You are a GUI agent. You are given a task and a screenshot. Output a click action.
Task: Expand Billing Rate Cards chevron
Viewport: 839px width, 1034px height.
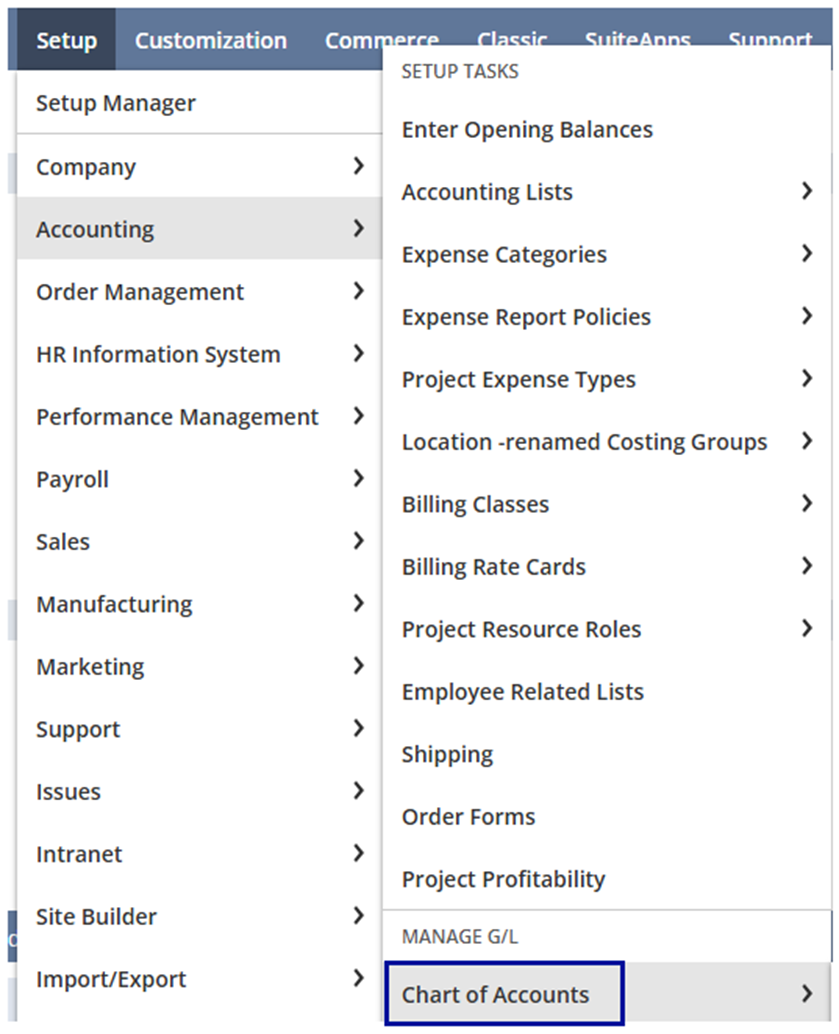(807, 566)
